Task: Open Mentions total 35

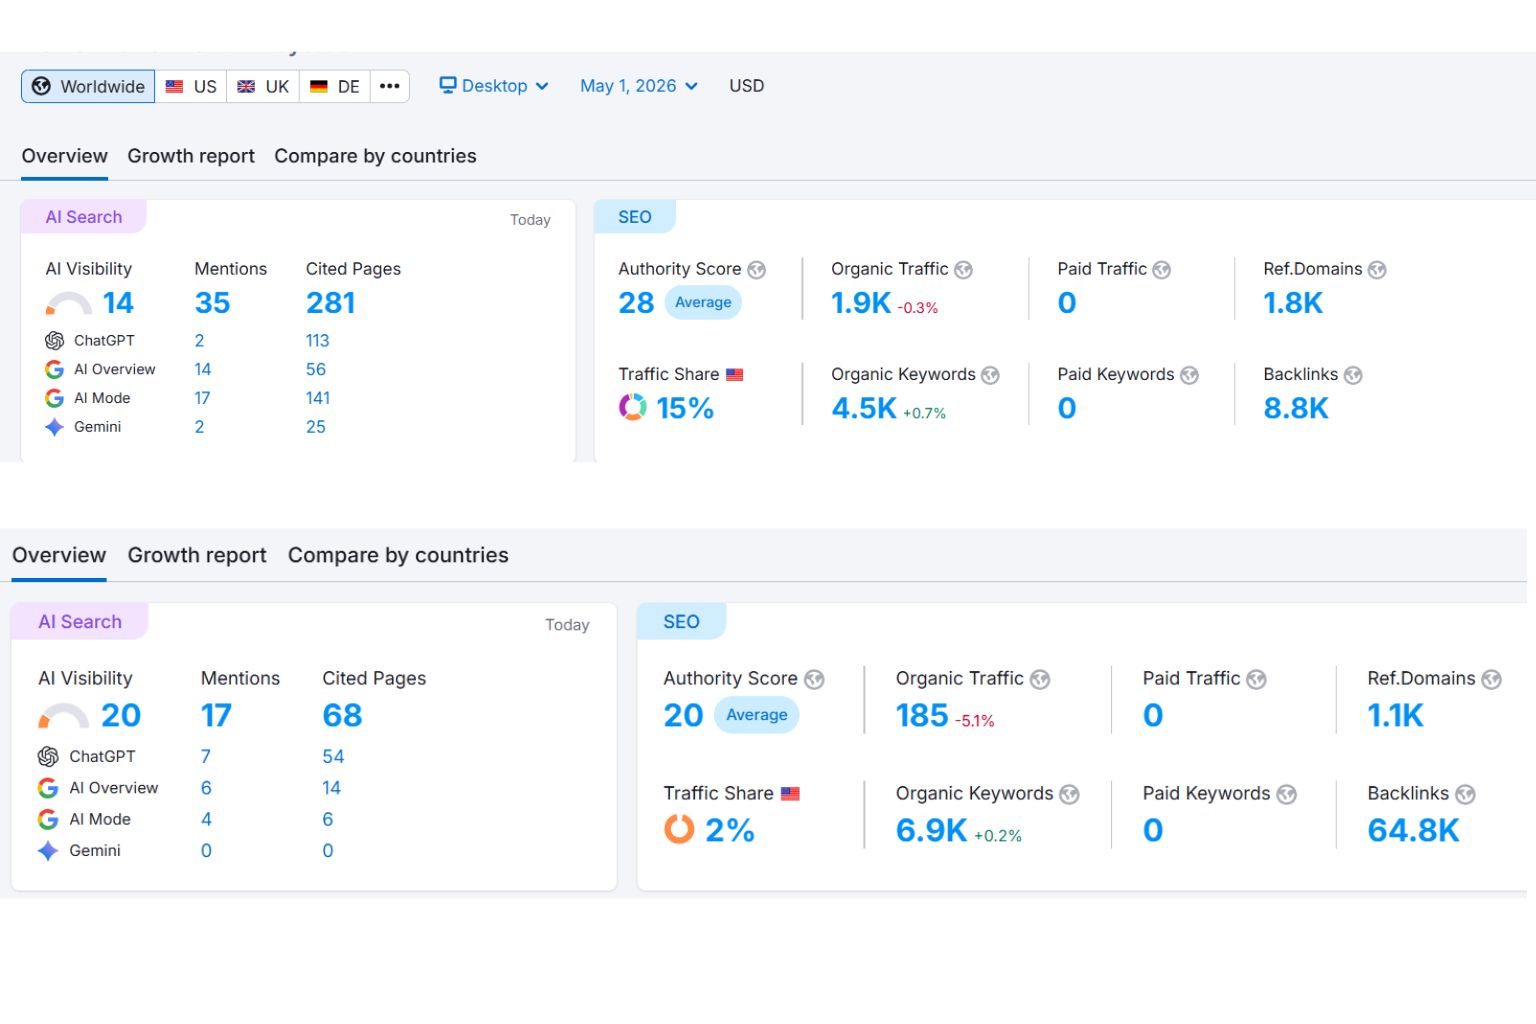Action: pos(212,303)
